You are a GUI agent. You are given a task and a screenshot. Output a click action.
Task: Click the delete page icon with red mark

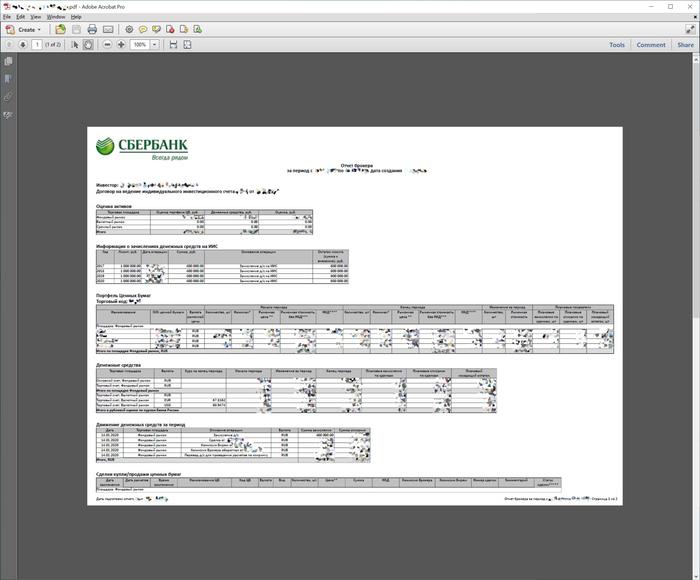(170, 29)
